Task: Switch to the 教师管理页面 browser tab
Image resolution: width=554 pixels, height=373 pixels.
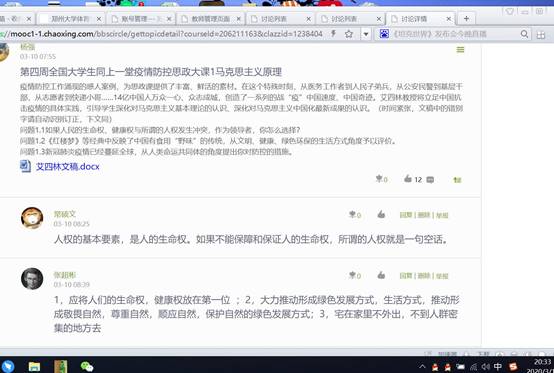Action: point(210,19)
